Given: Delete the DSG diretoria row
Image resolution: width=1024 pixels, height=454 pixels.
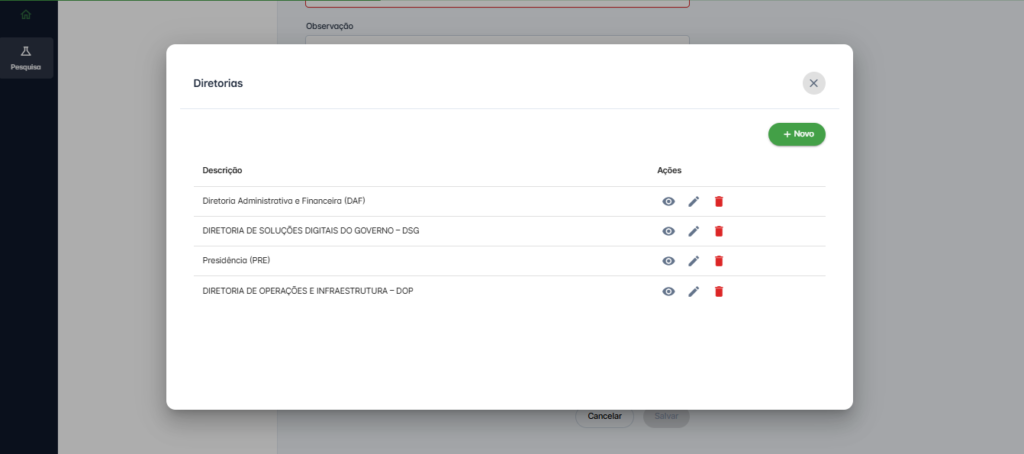Looking at the screenshot, I should (x=719, y=231).
